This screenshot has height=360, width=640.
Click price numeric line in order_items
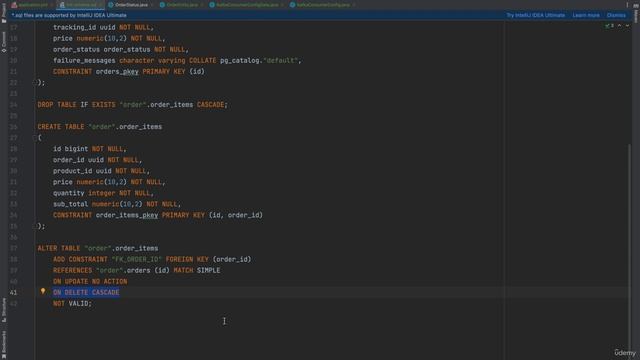pos(109,182)
